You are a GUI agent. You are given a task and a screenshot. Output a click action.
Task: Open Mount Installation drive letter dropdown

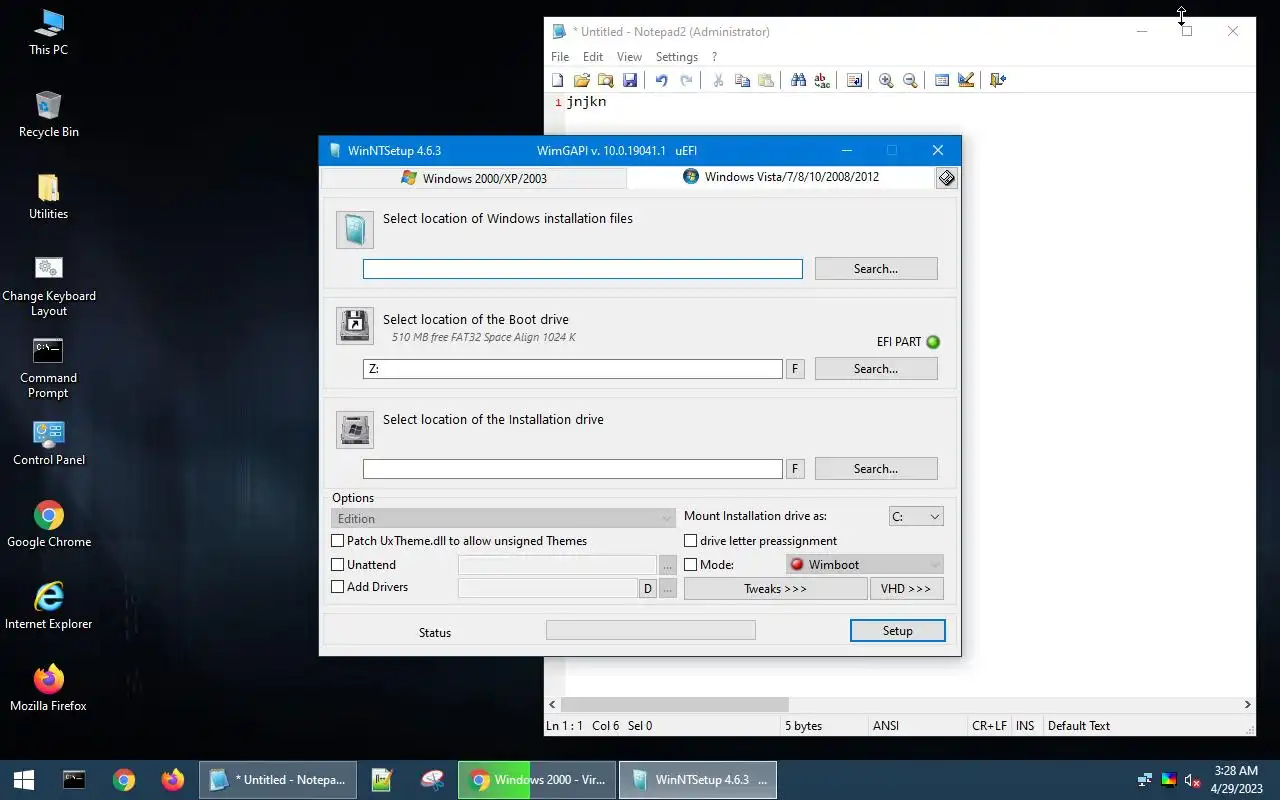tap(916, 517)
